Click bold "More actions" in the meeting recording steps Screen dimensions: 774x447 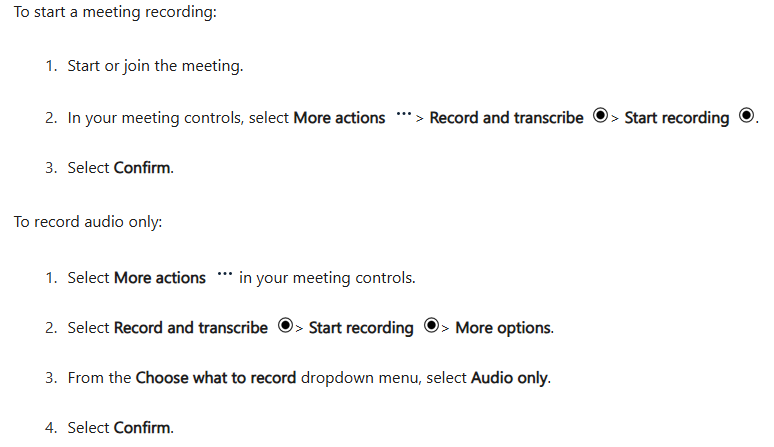(x=339, y=118)
